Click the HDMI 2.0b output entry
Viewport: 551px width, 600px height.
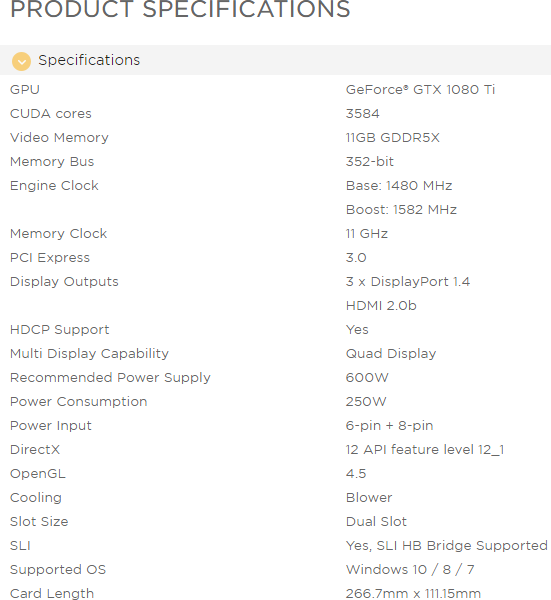381,306
